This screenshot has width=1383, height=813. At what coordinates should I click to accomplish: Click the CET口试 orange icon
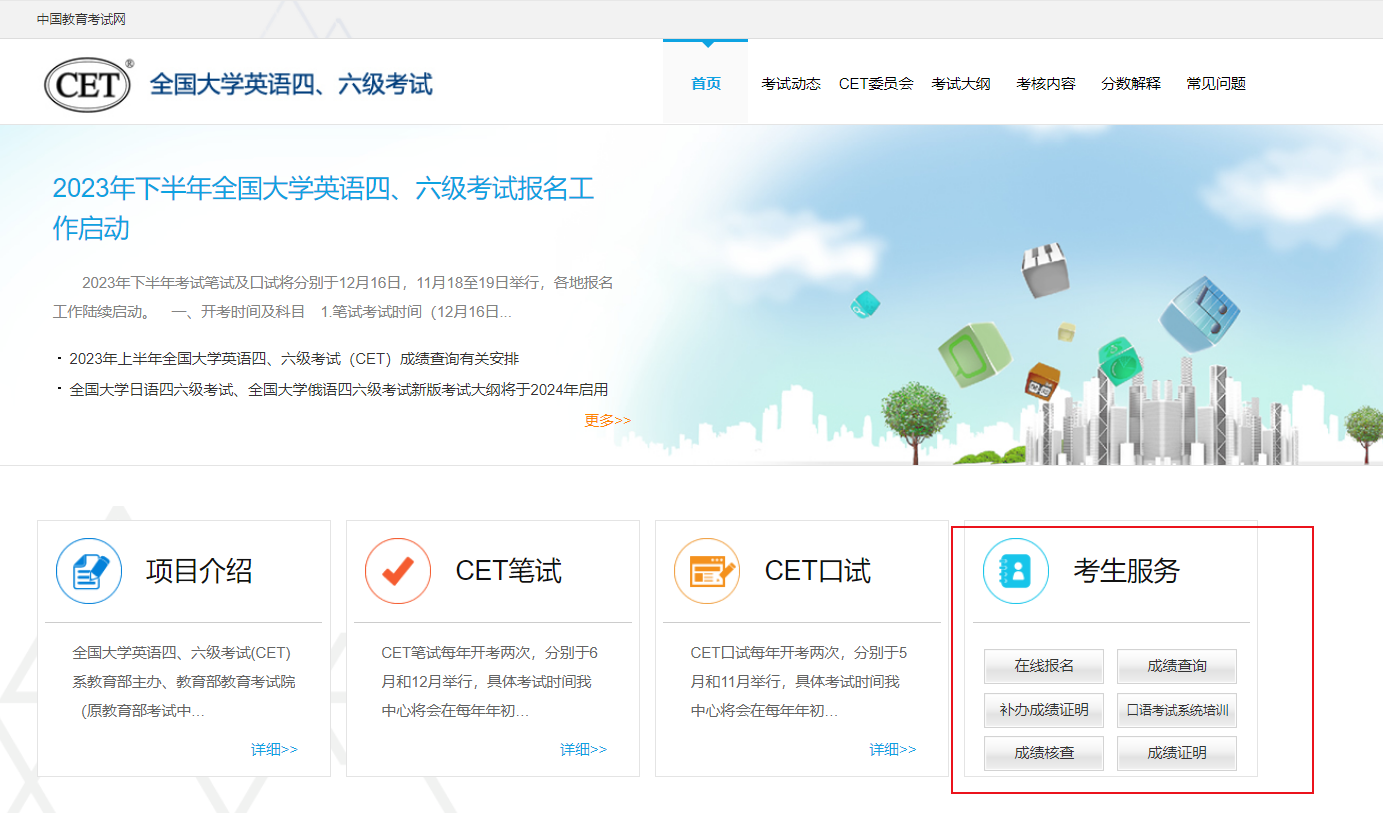click(707, 571)
